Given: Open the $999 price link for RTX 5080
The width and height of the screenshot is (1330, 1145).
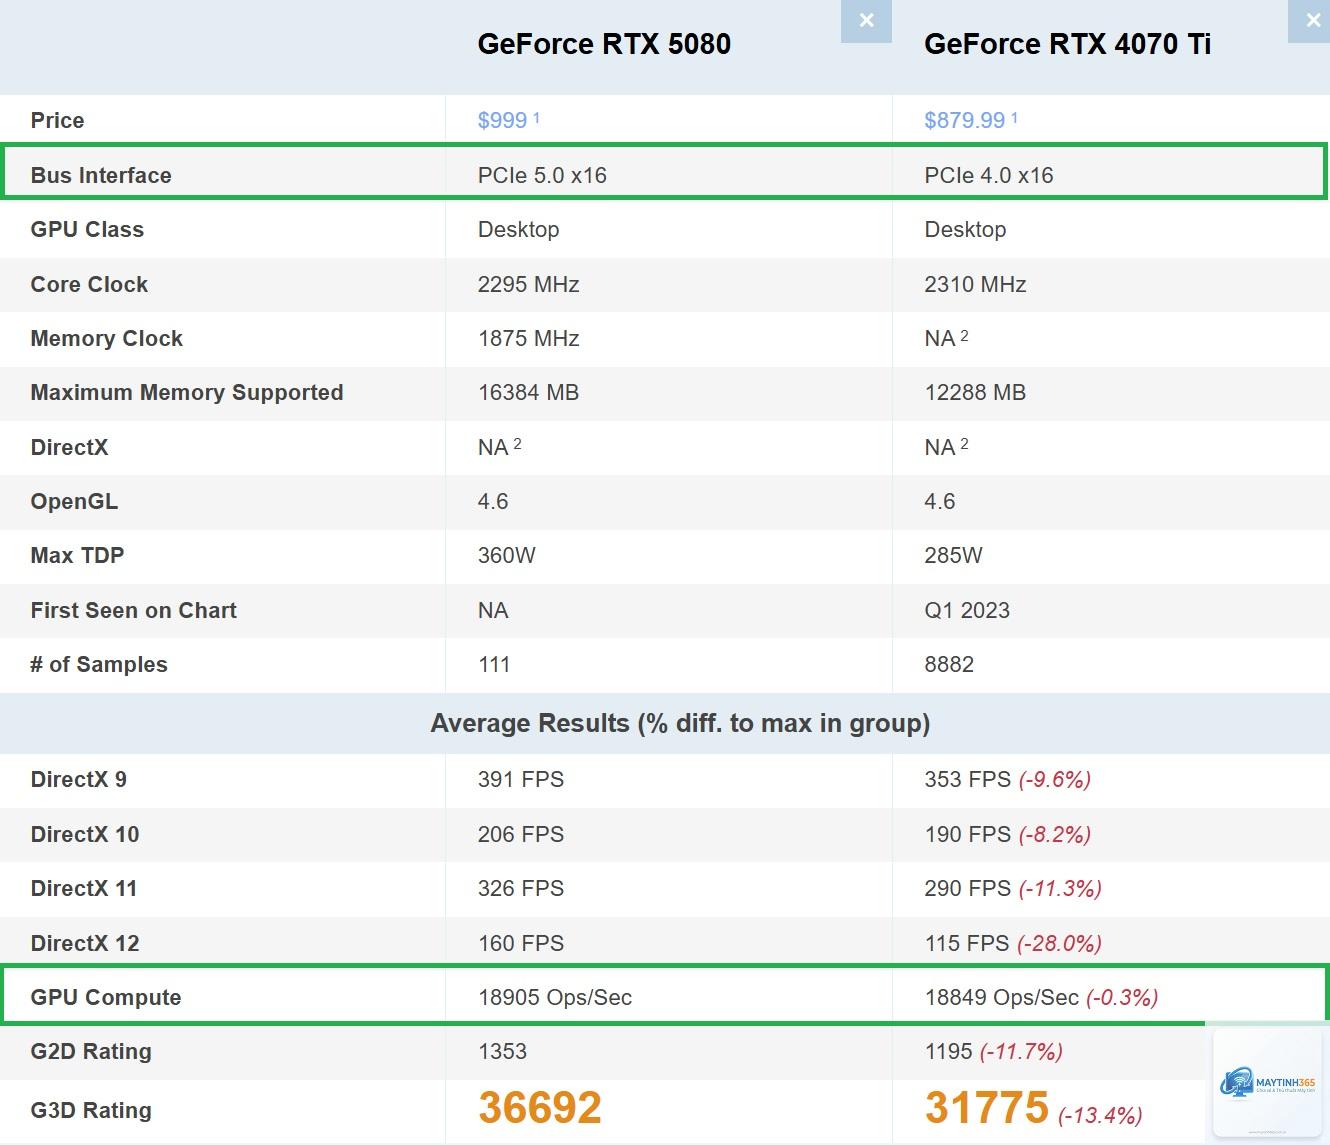Looking at the screenshot, I should click(x=502, y=121).
